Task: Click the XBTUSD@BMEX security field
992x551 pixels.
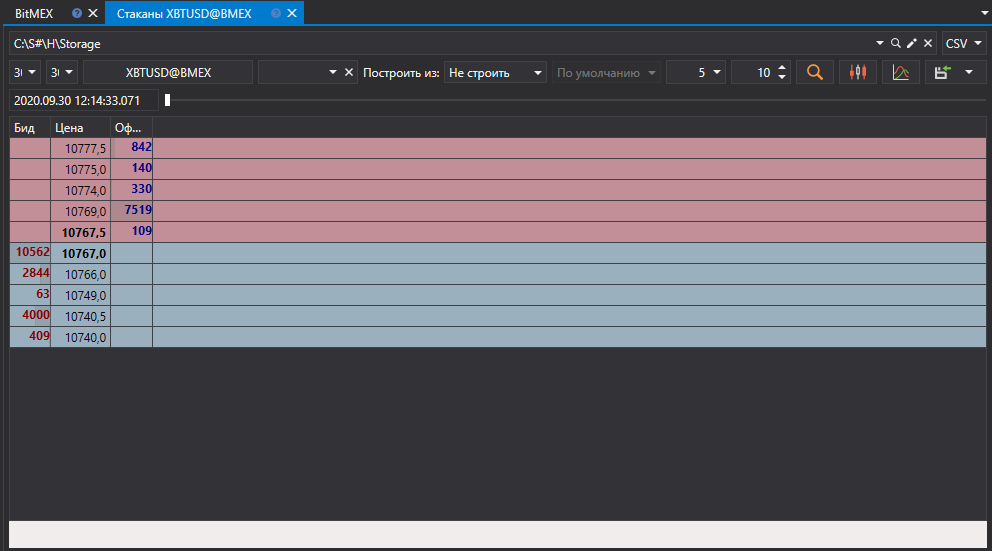Action: click(168, 73)
